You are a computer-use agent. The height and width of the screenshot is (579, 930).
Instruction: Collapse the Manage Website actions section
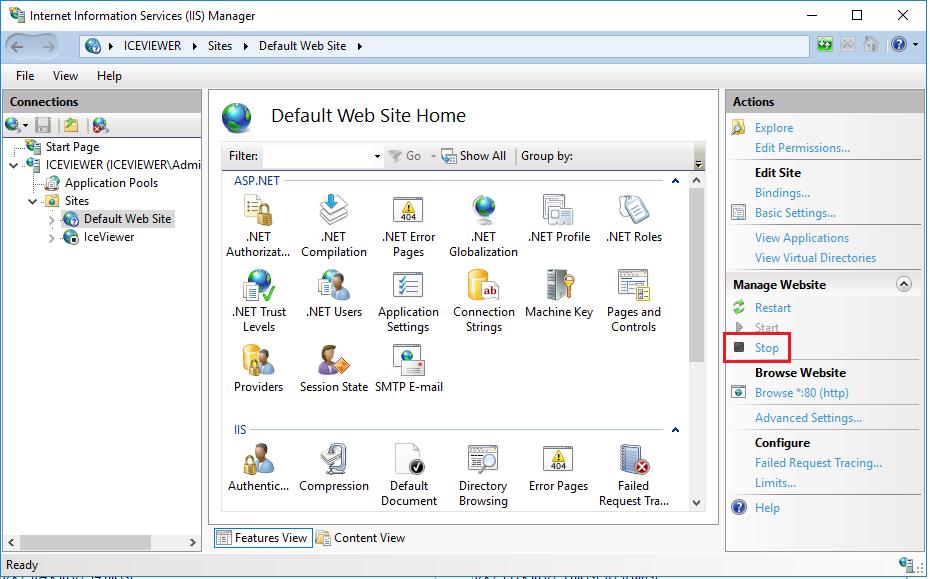coord(903,284)
